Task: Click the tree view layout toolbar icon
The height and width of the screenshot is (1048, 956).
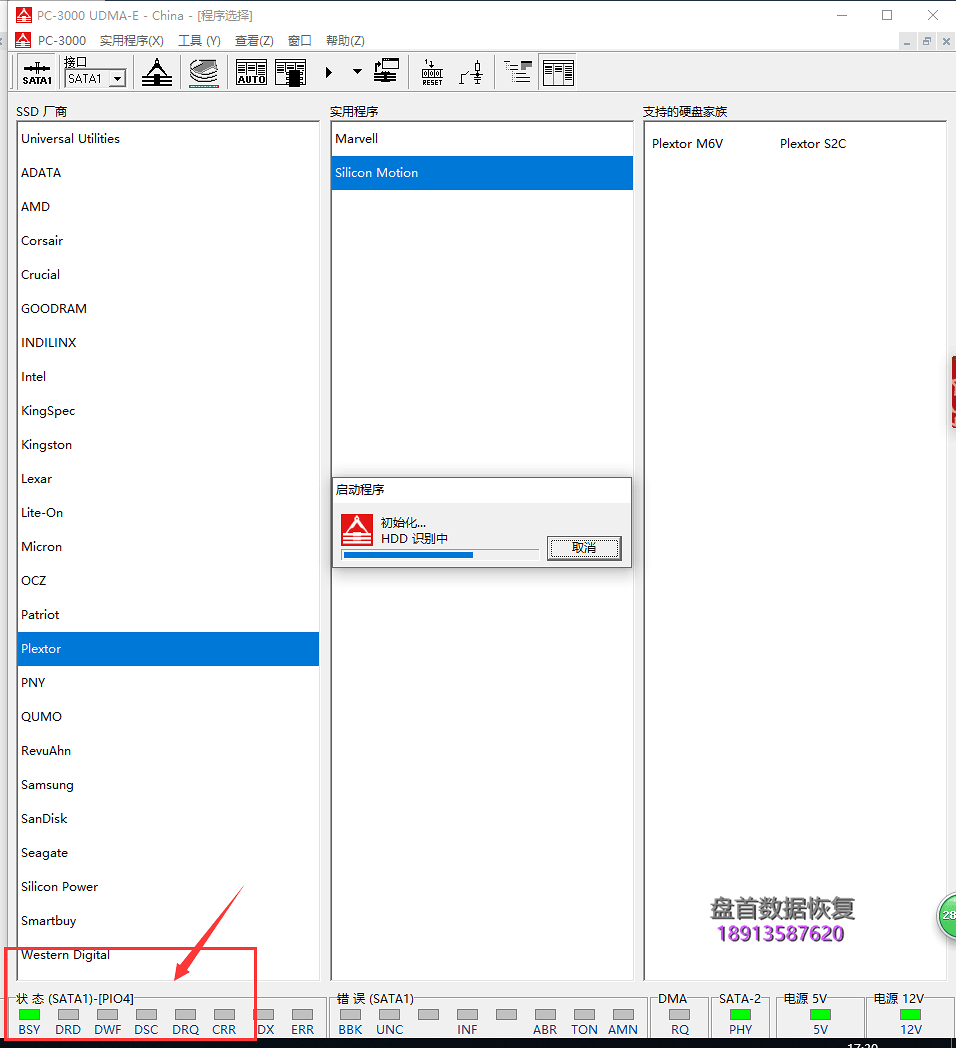Action: (518, 72)
